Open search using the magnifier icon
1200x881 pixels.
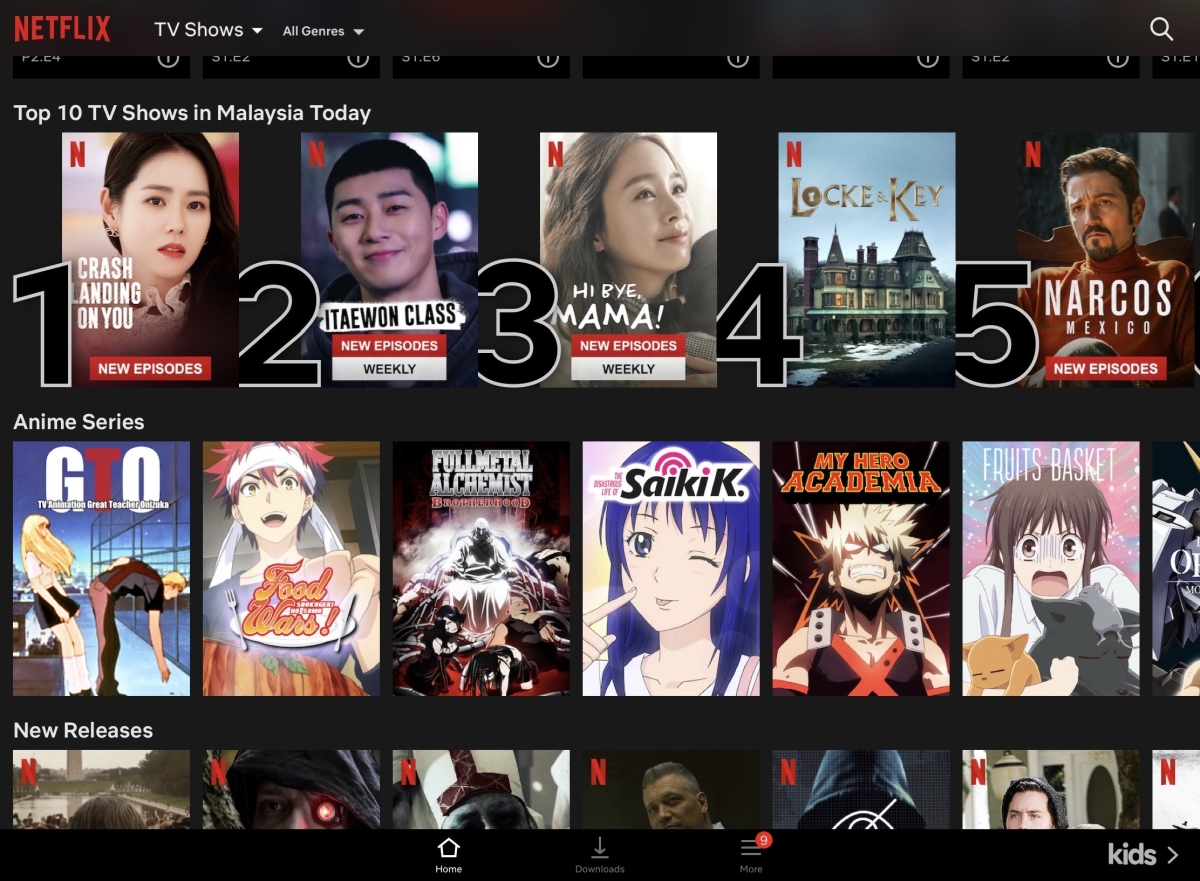pyautogui.click(x=1162, y=29)
